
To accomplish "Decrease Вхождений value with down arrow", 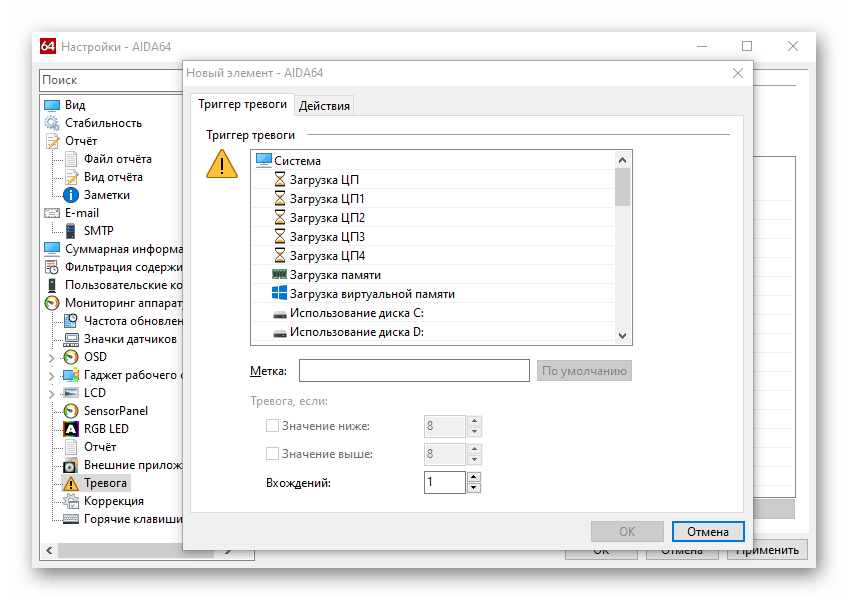I will pyautogui.click(x=474, y=487).
